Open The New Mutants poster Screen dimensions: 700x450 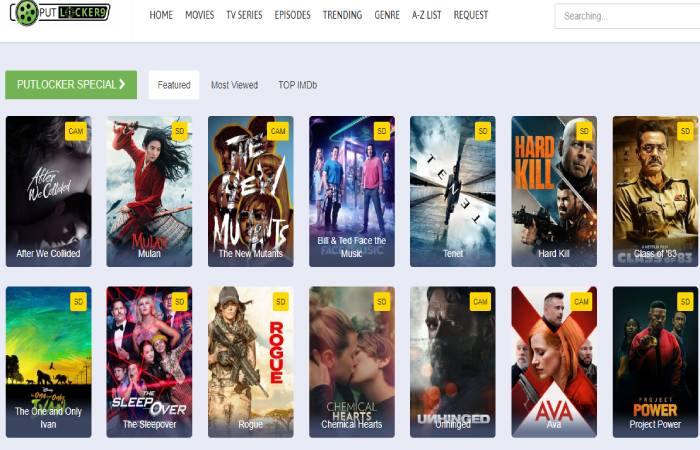point(250,192)
